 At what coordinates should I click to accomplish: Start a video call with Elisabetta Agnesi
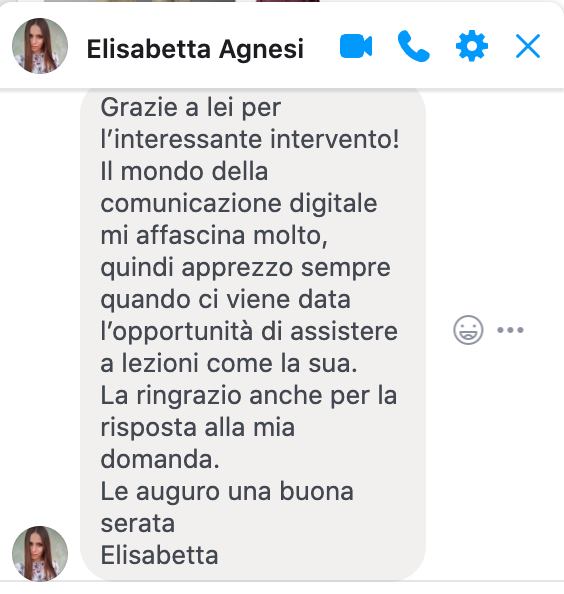tap(356, 46)
